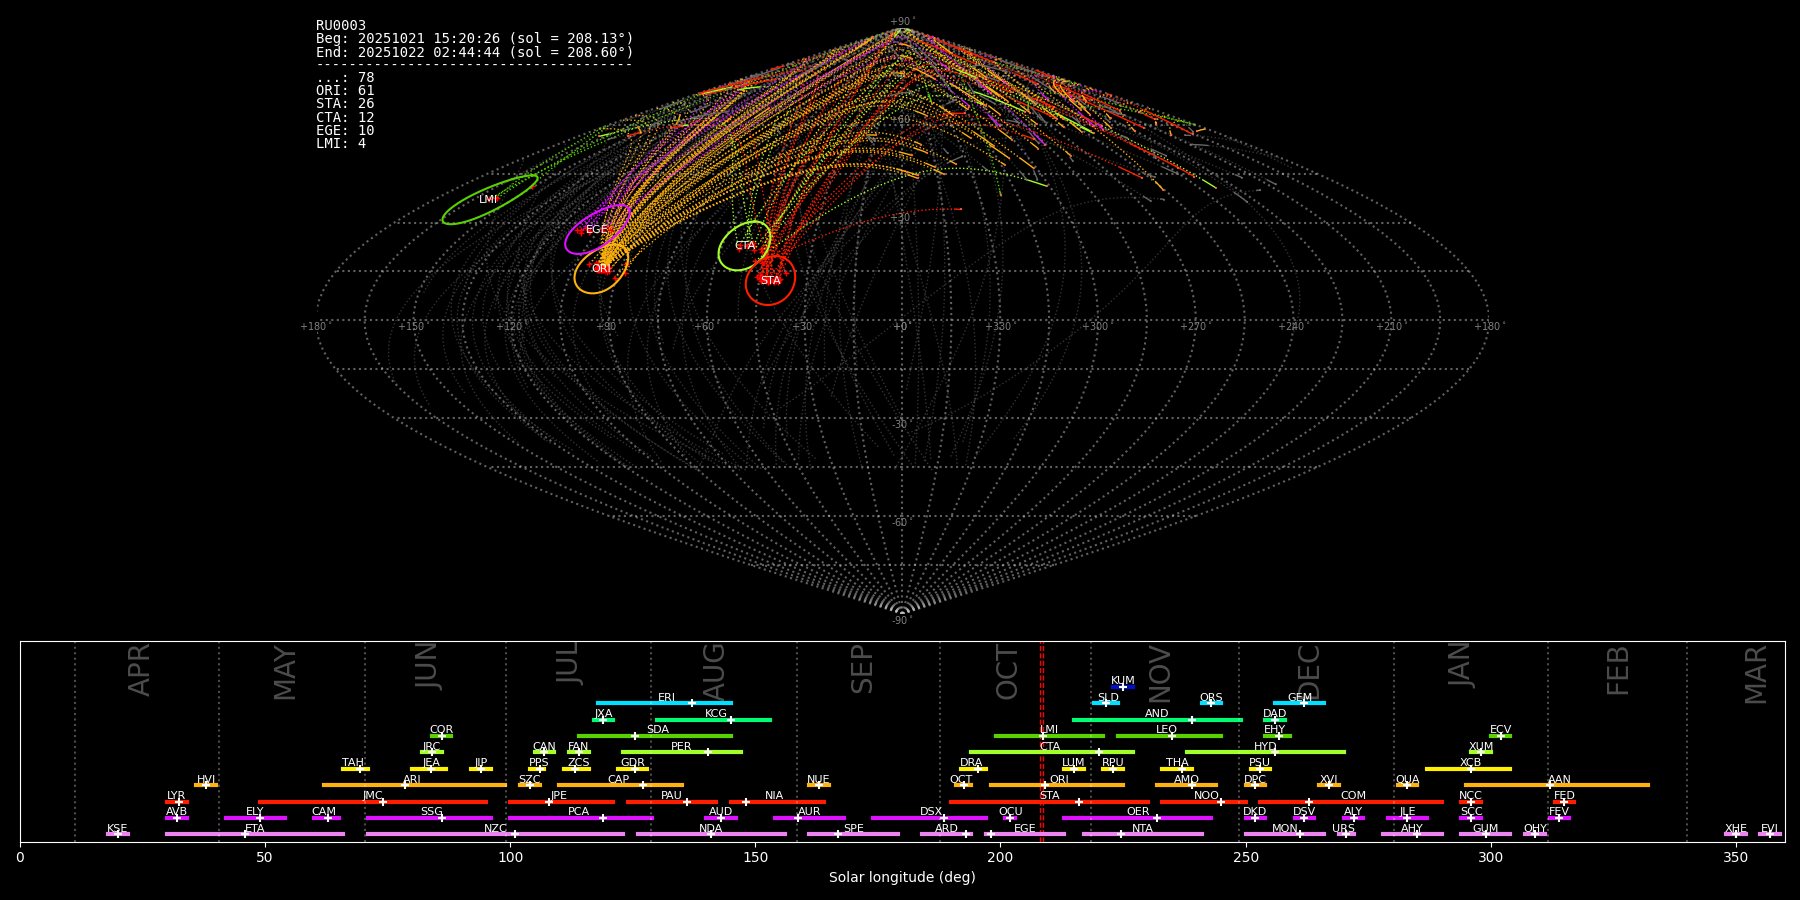This screenshot has height=900, width=1800.
Task: Click the 'EGE: 10' legend count
Action: click(x=345, y=130)
